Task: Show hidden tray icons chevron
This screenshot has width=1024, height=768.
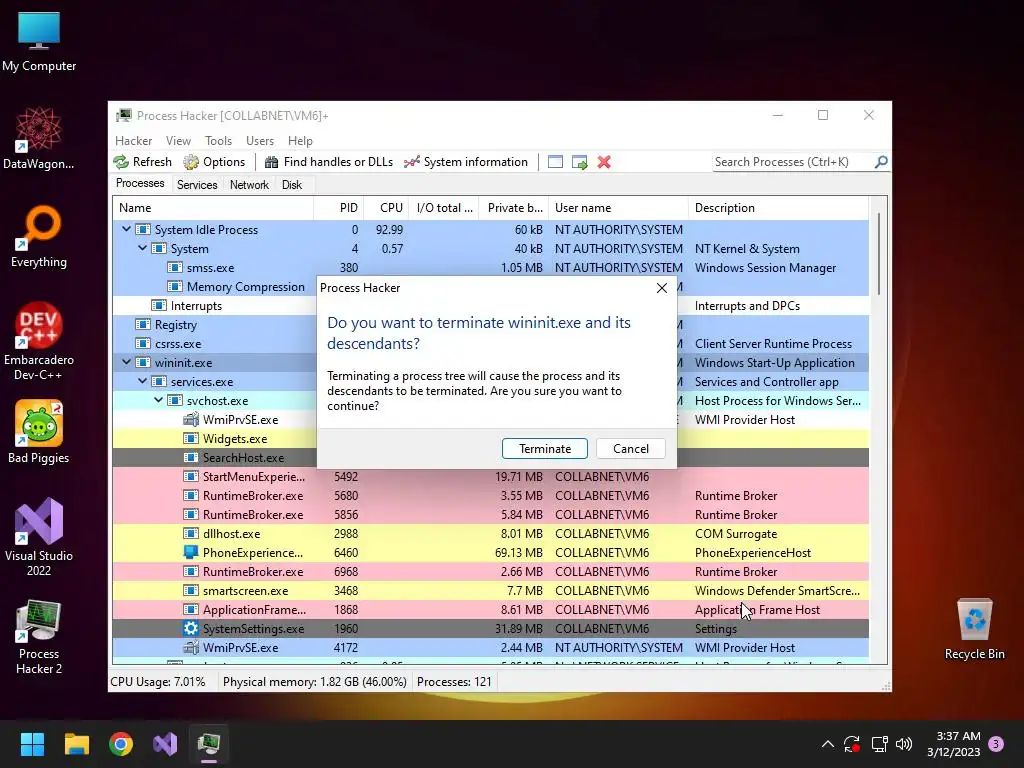Action: [827, 744]
